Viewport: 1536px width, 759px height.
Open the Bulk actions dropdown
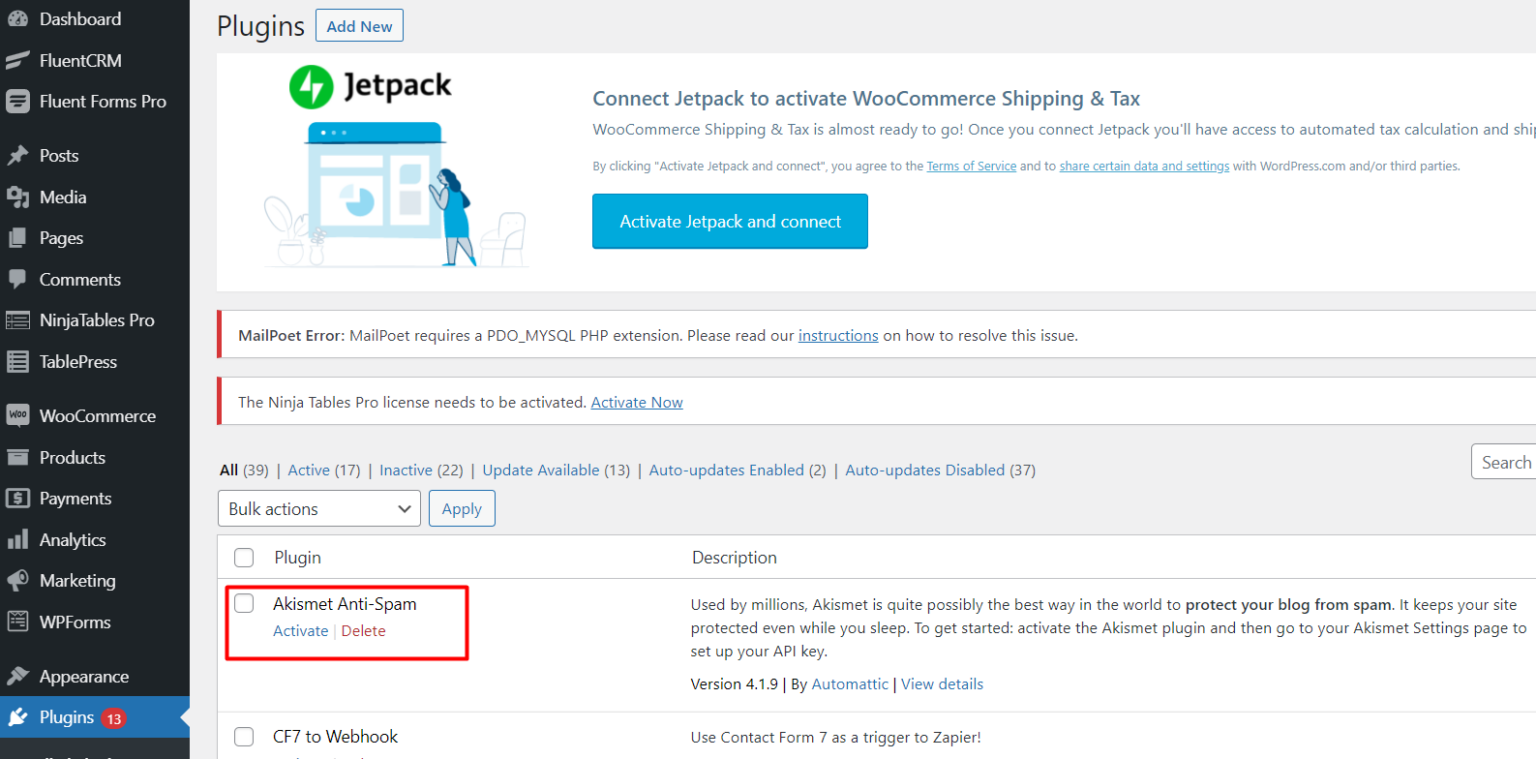318,508
